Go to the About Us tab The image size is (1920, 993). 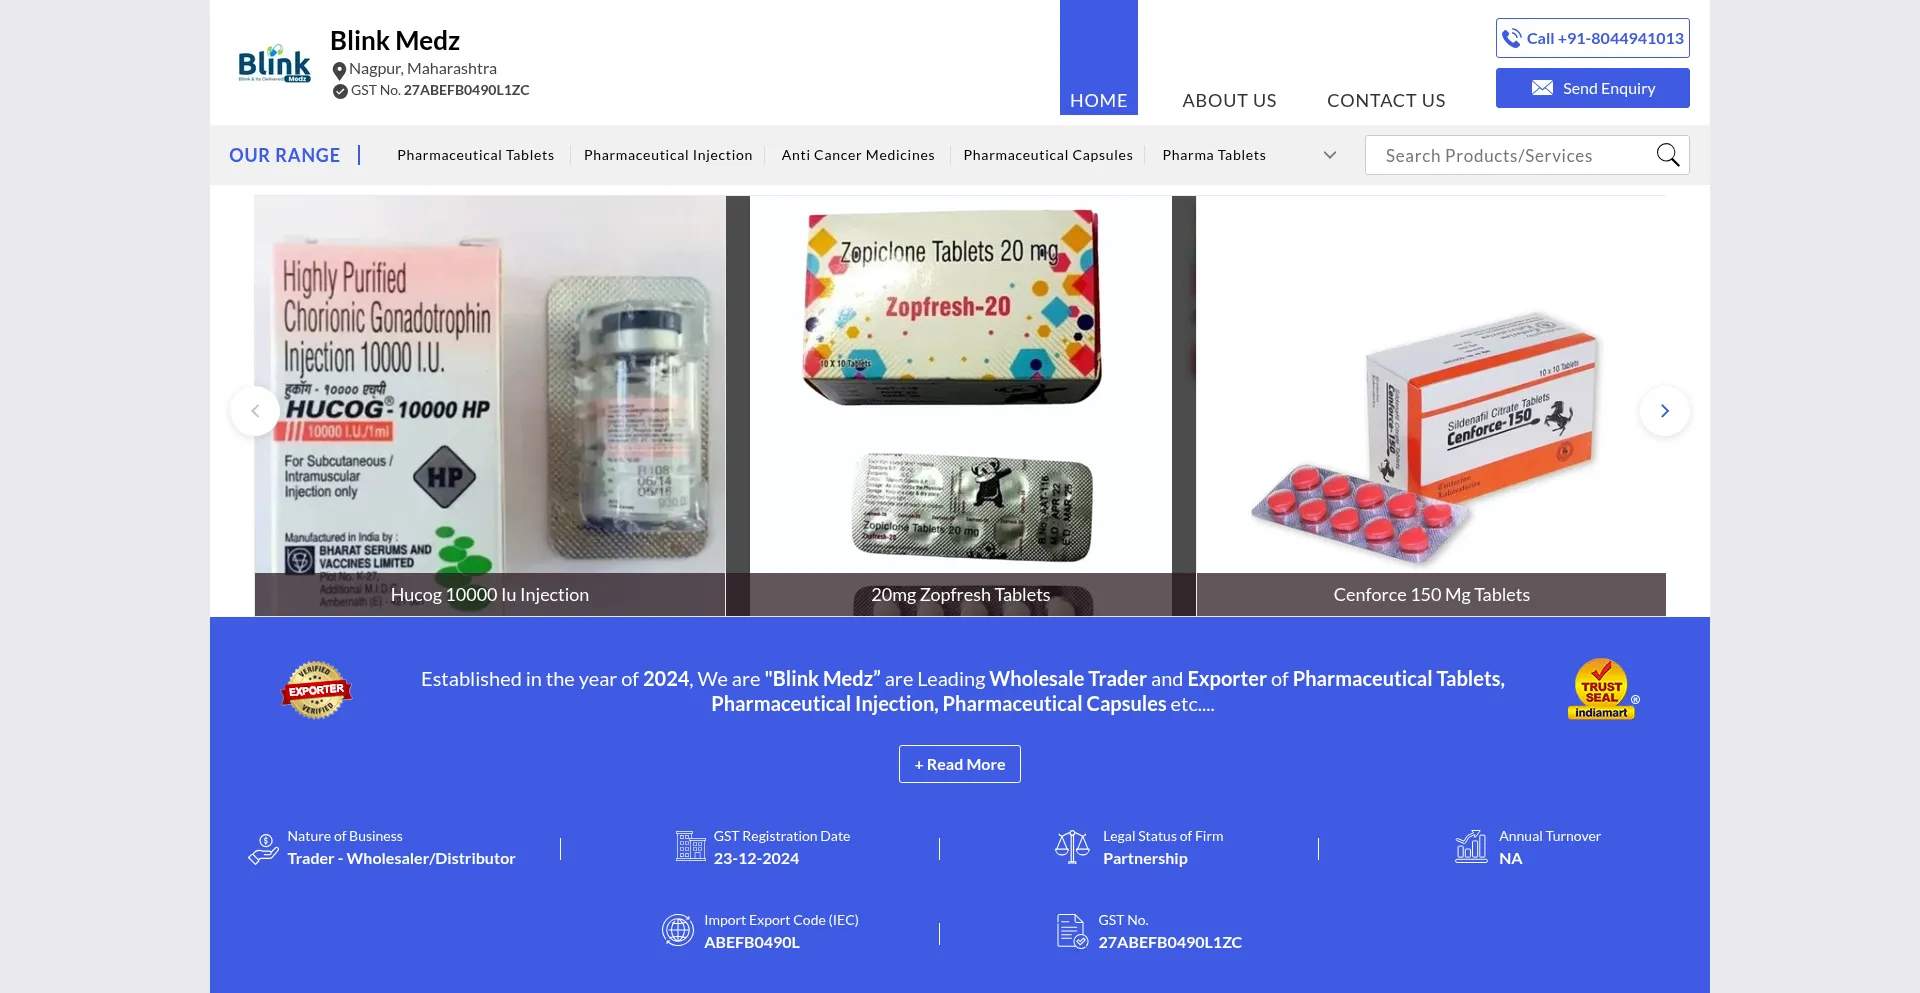[x=1229, y=100]
